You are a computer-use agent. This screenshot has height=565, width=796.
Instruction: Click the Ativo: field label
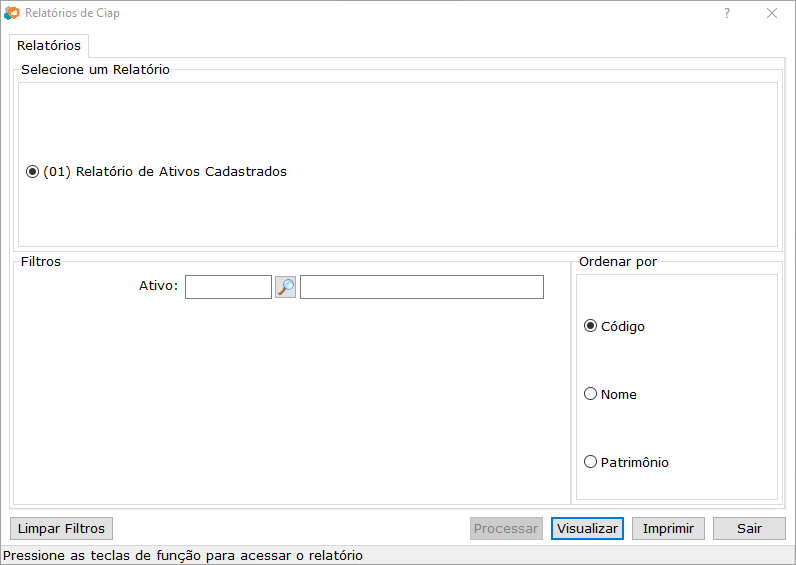158,286
